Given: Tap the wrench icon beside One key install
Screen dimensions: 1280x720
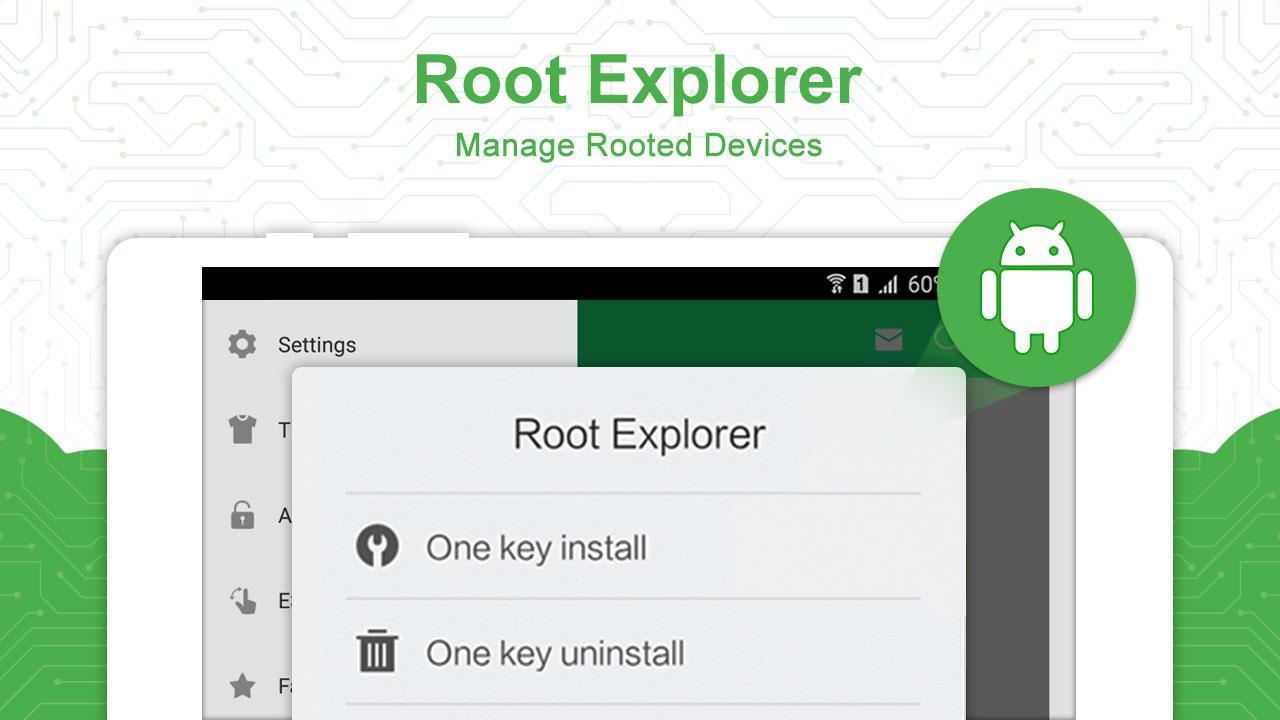Looking at the screenshot, I should point(377,547).
